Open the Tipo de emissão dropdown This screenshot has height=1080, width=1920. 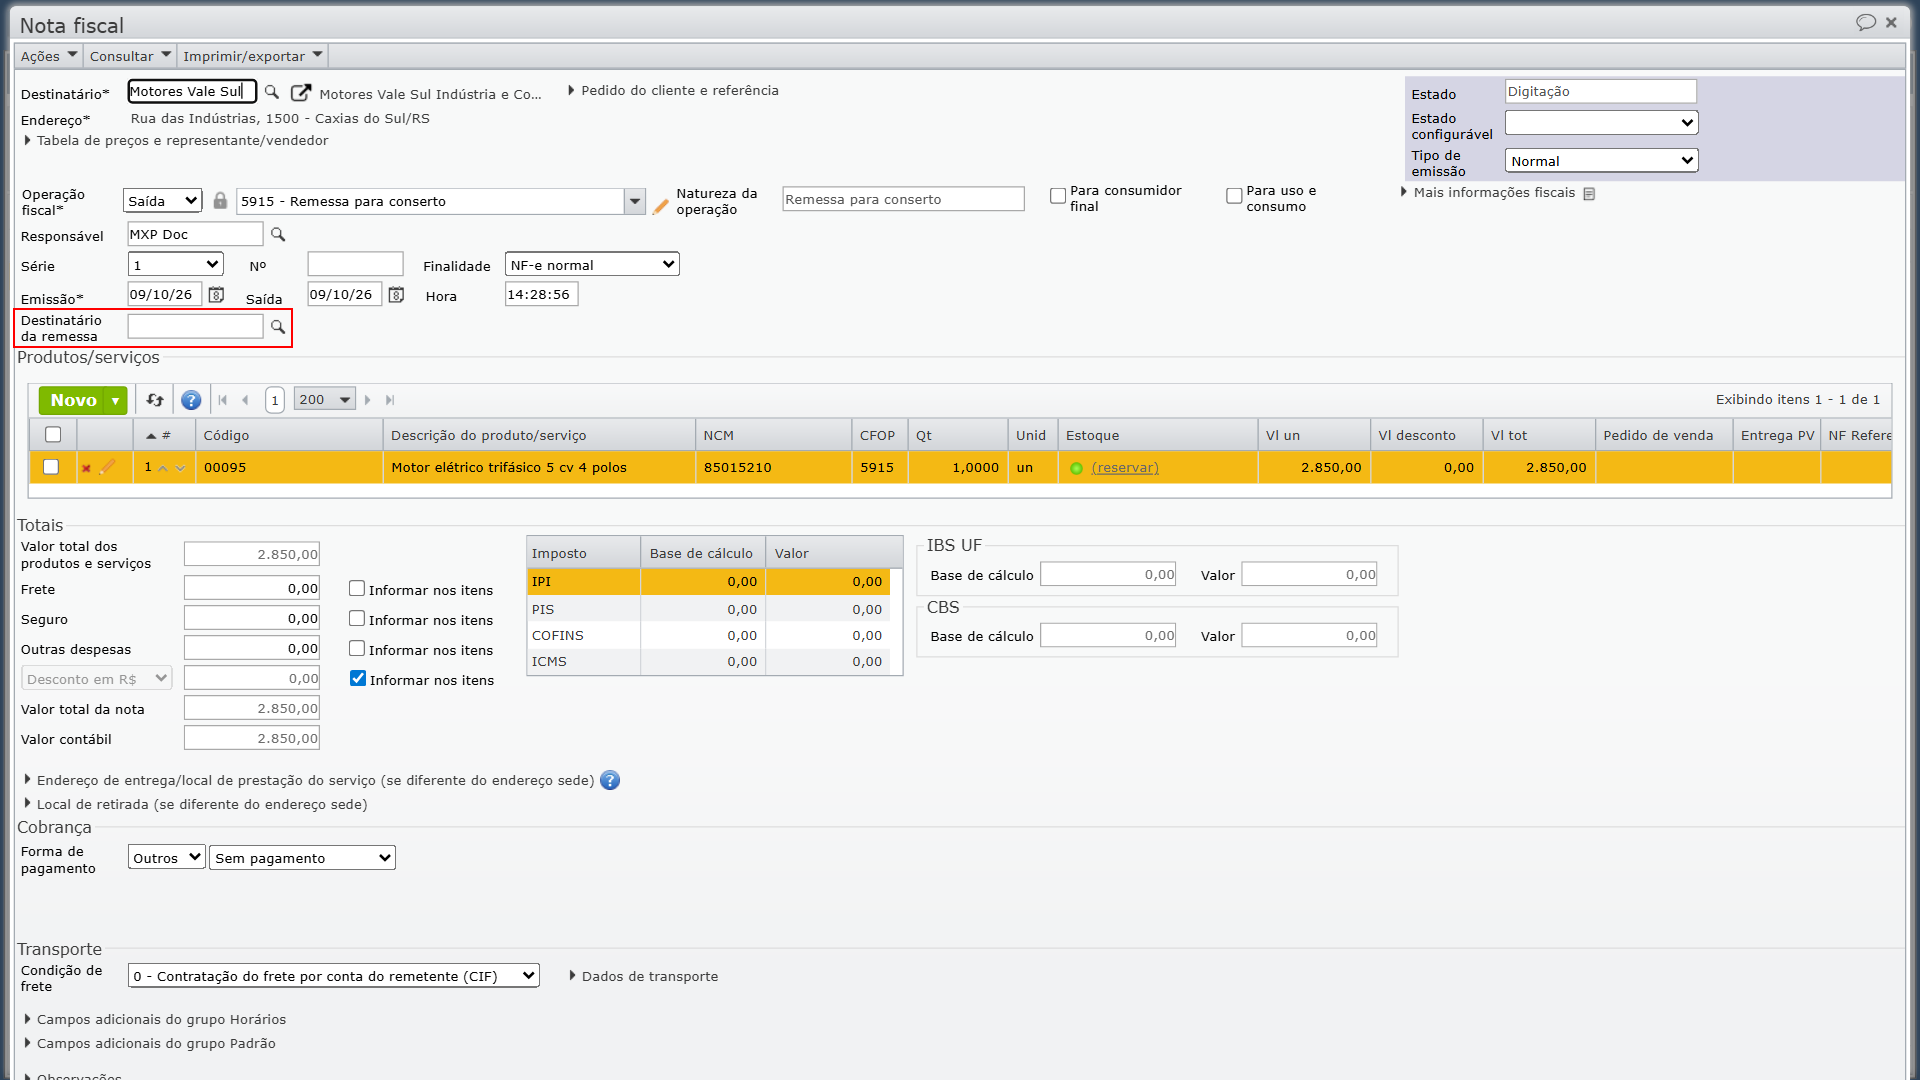[1601, 161]
